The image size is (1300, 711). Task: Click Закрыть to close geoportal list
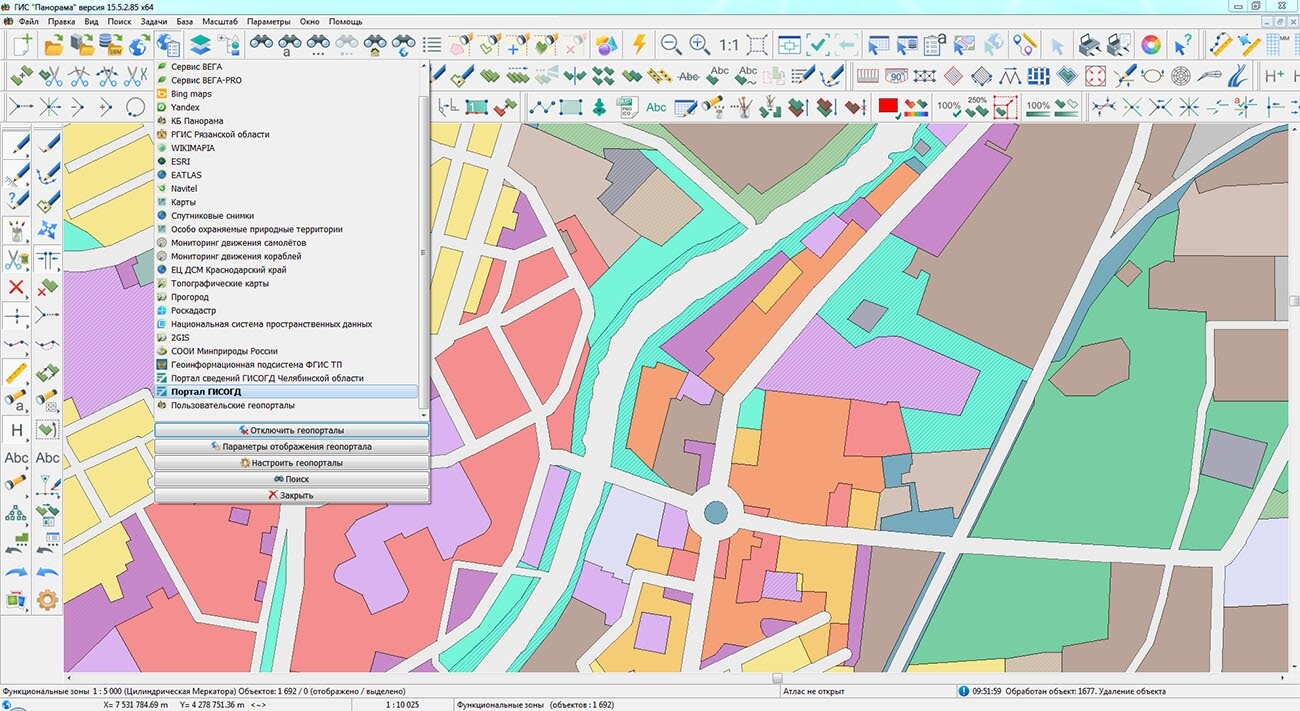291,495
